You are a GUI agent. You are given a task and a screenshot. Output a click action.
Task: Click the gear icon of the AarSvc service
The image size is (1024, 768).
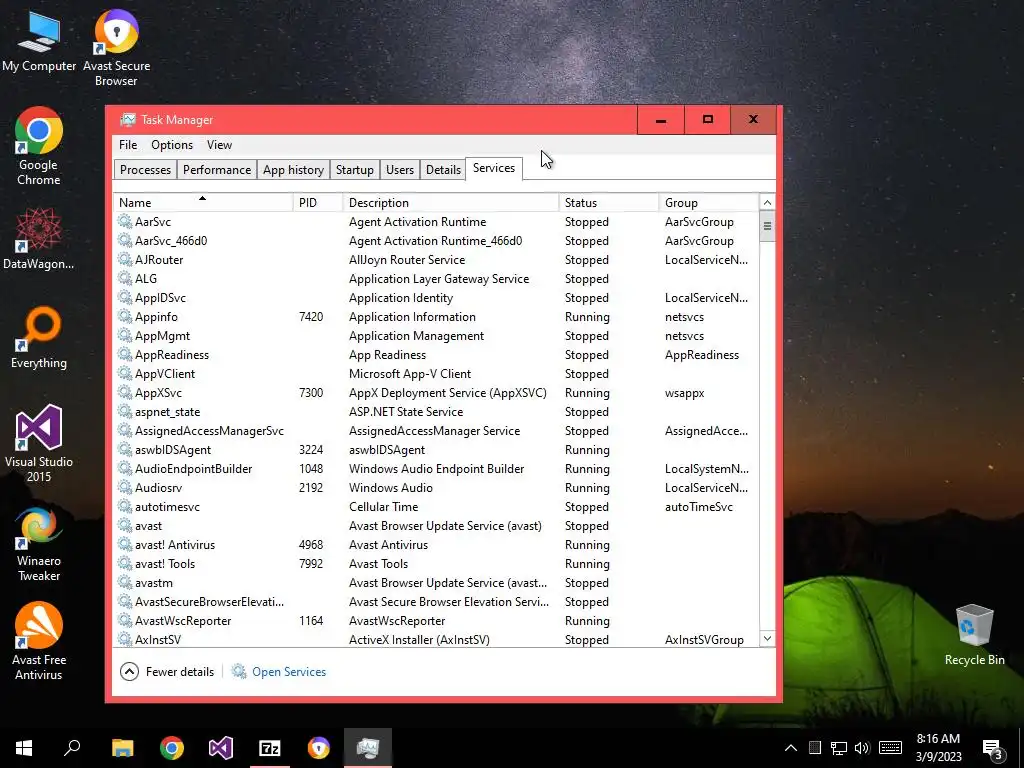125,221
